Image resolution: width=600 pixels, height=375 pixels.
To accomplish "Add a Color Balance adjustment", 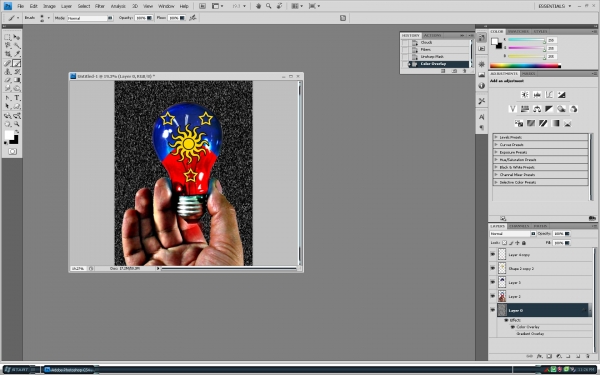I will coord(537,109).
